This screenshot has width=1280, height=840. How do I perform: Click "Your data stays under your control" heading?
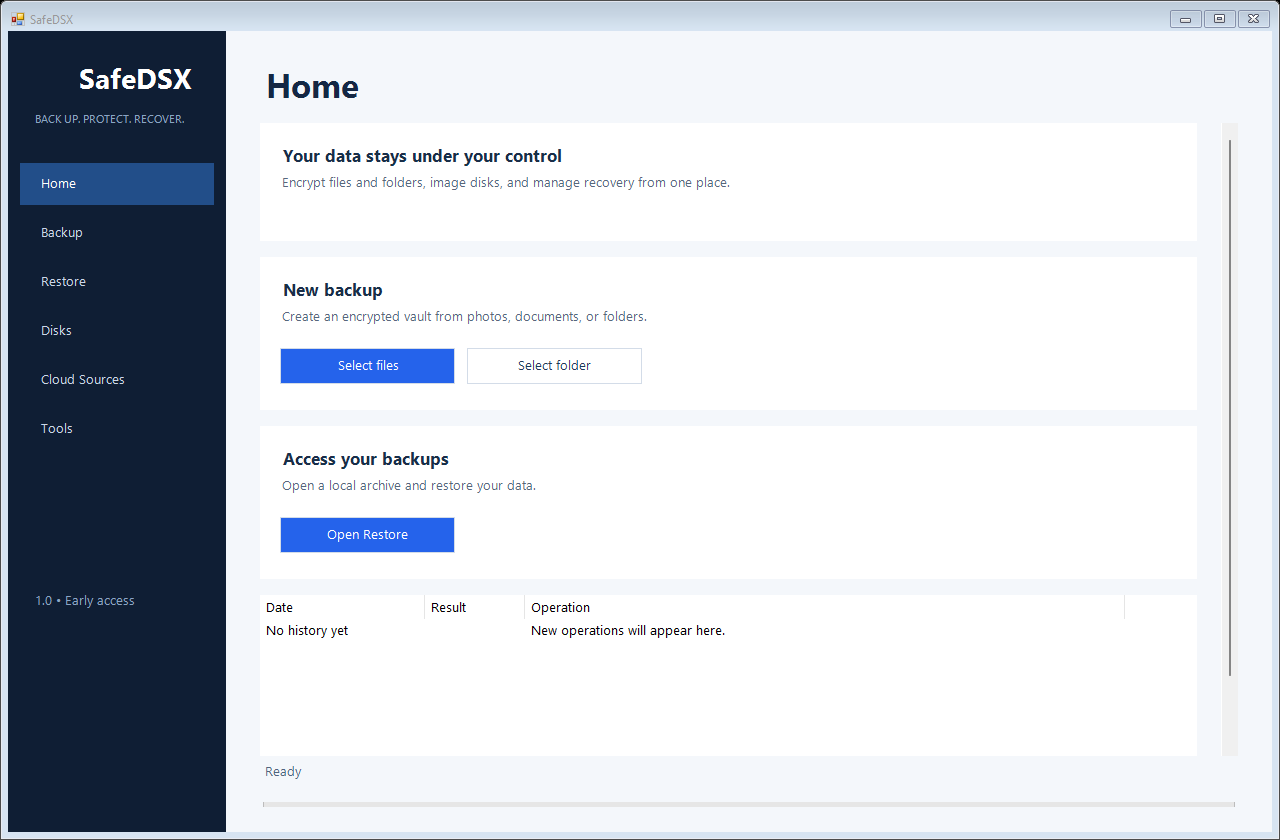422,156
